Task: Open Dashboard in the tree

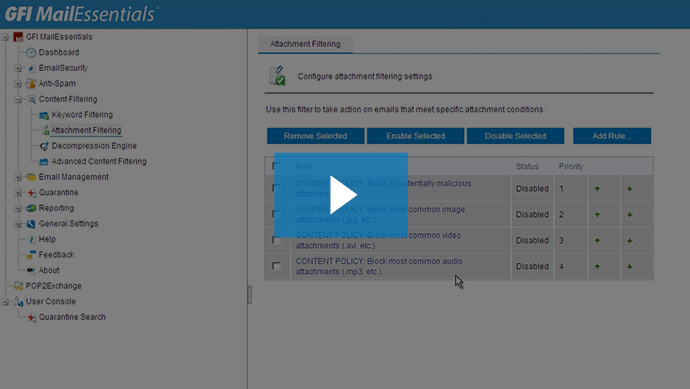Action: [59, 52]
